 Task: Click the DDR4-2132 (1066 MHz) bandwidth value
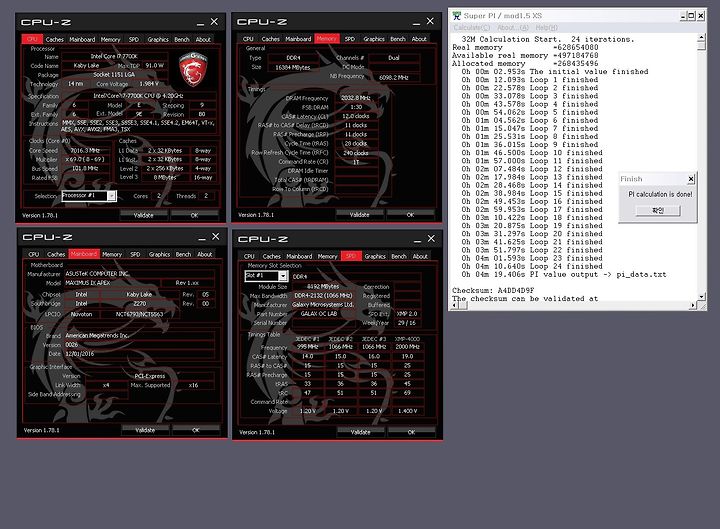323,296
